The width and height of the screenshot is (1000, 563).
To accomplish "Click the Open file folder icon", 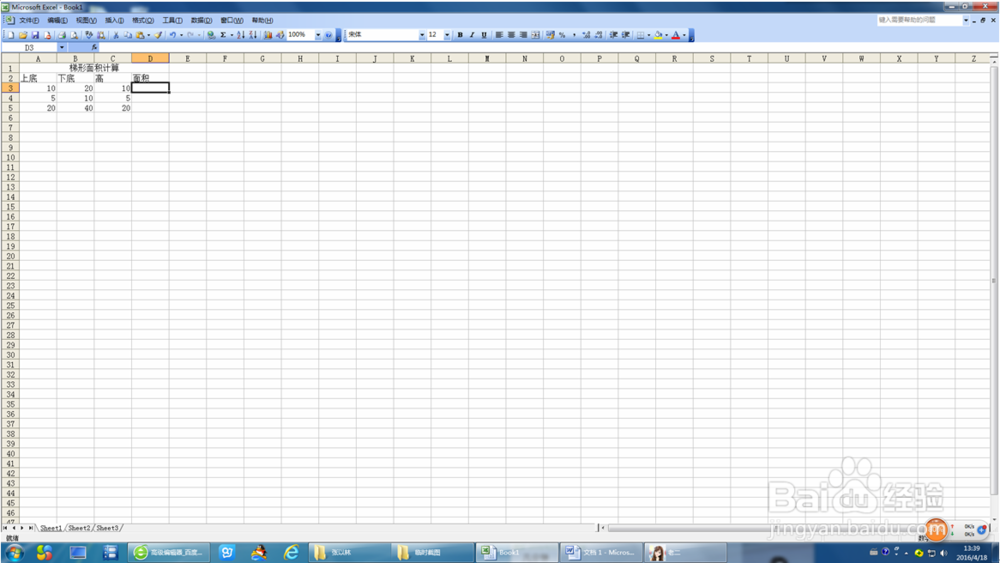I will (23, 35).
